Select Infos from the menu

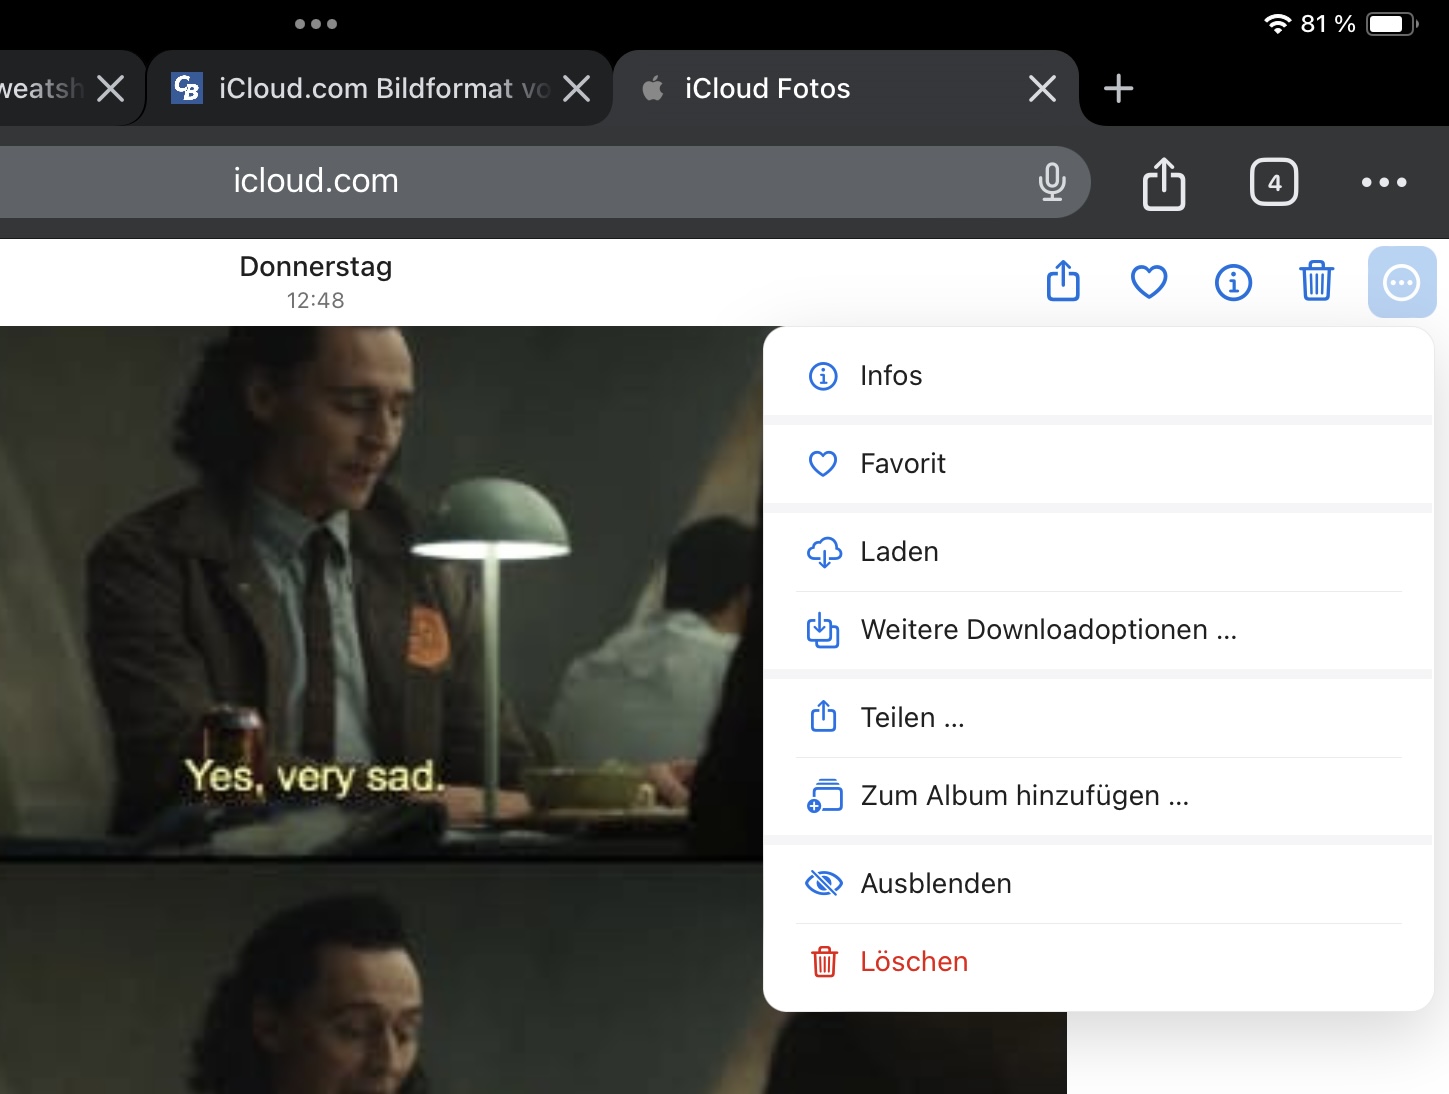[x=1098, y=376]
